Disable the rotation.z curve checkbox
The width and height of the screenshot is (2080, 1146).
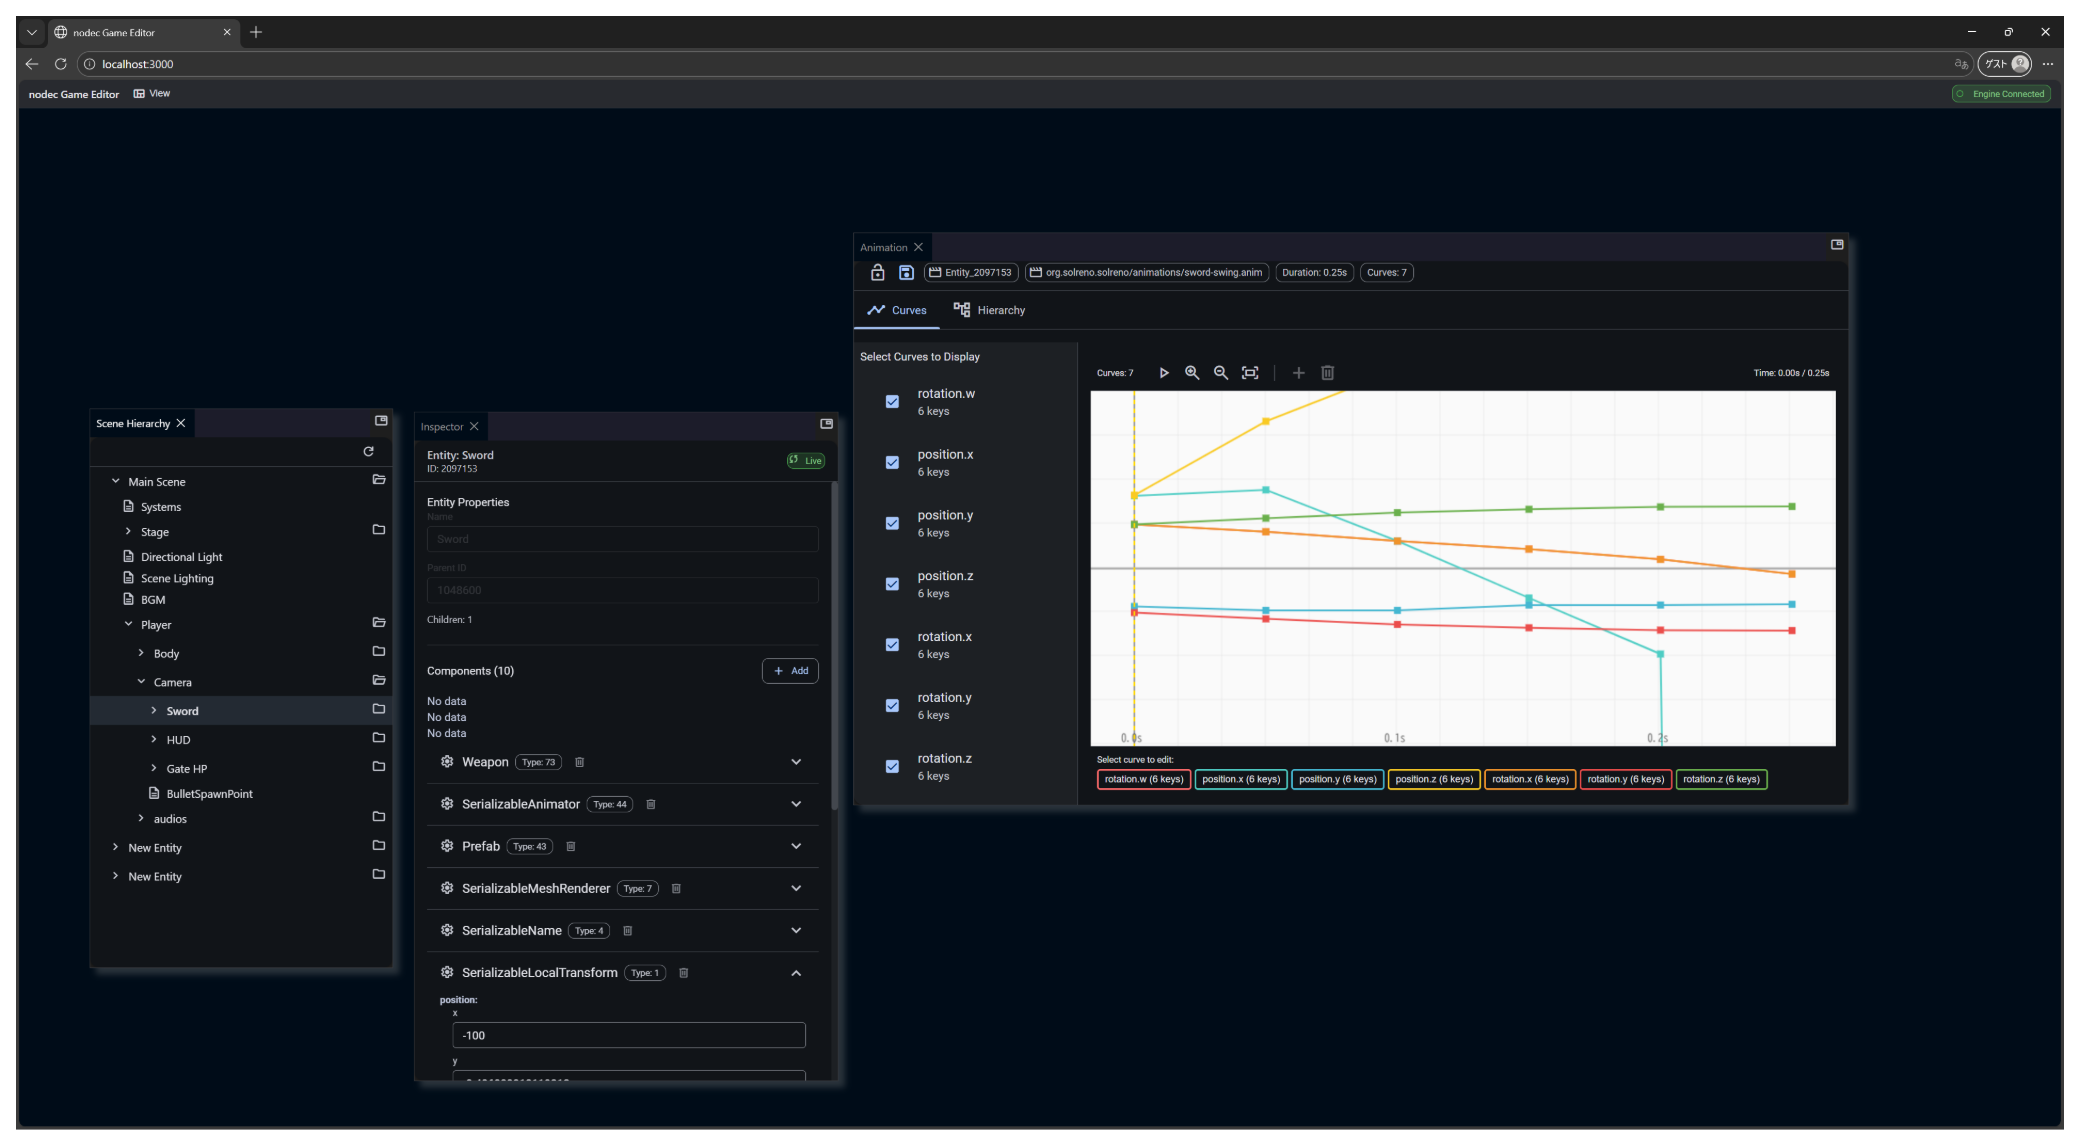click(892, 767)
